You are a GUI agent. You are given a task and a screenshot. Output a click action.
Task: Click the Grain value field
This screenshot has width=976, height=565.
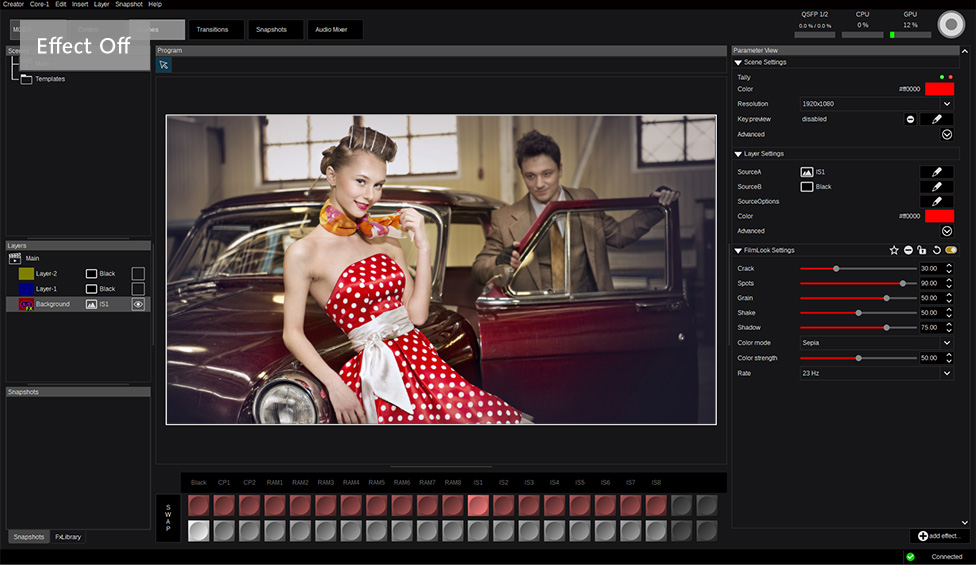click(931, 298)
